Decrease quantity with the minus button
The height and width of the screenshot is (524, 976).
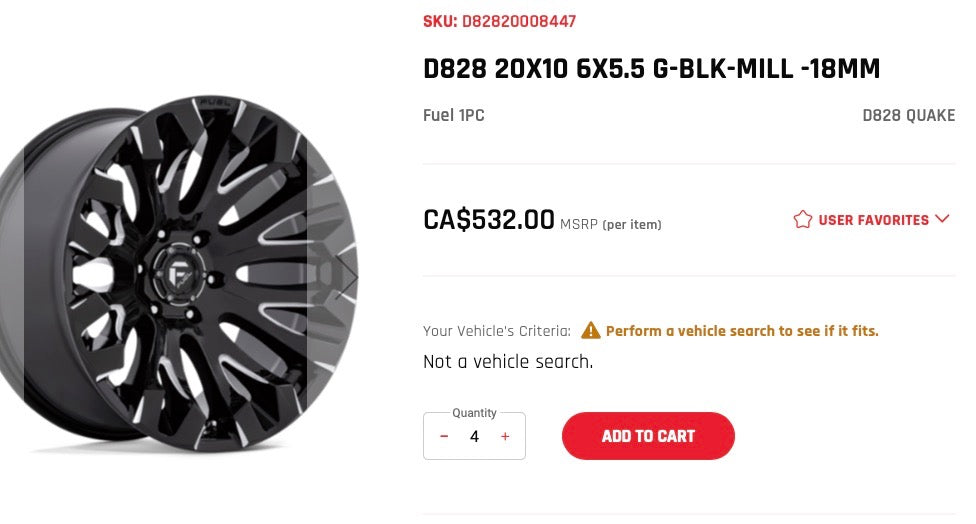tap(444, 437)
